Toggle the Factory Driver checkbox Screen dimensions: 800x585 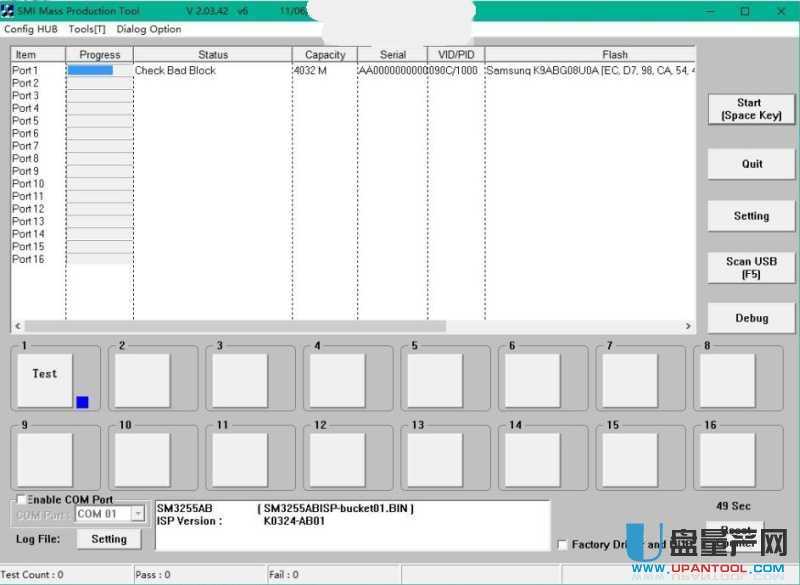pos(562,545)
